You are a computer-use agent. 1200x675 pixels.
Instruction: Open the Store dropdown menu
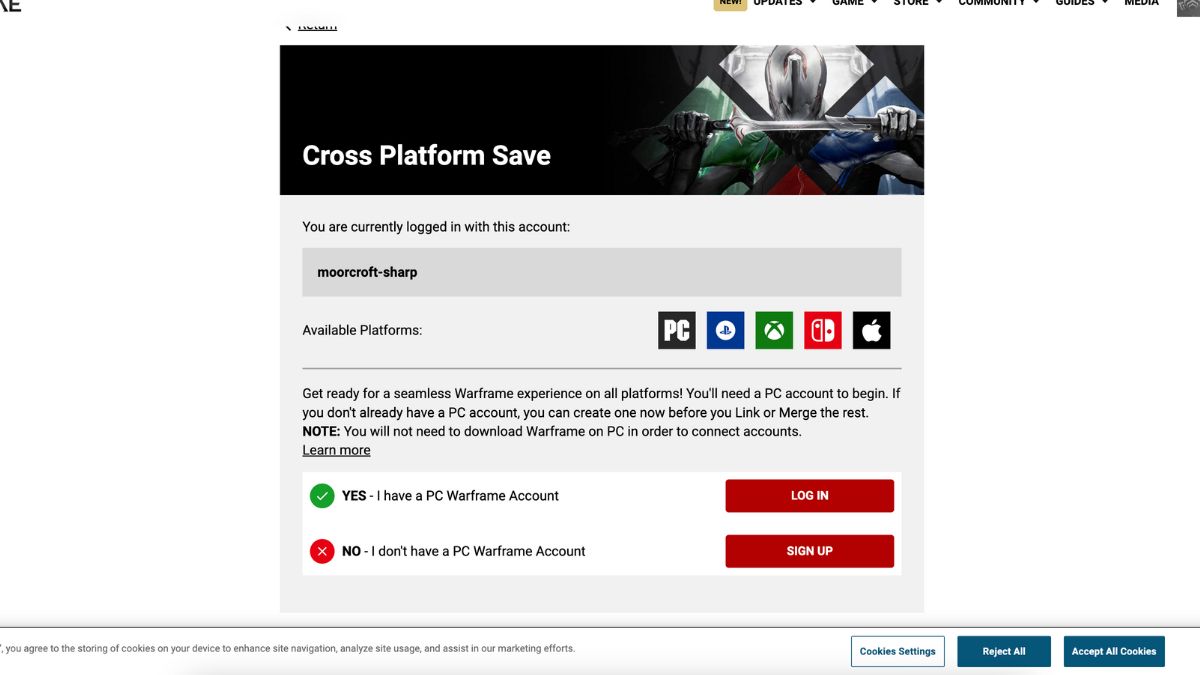pyautogui.click(x=917, y=3)
